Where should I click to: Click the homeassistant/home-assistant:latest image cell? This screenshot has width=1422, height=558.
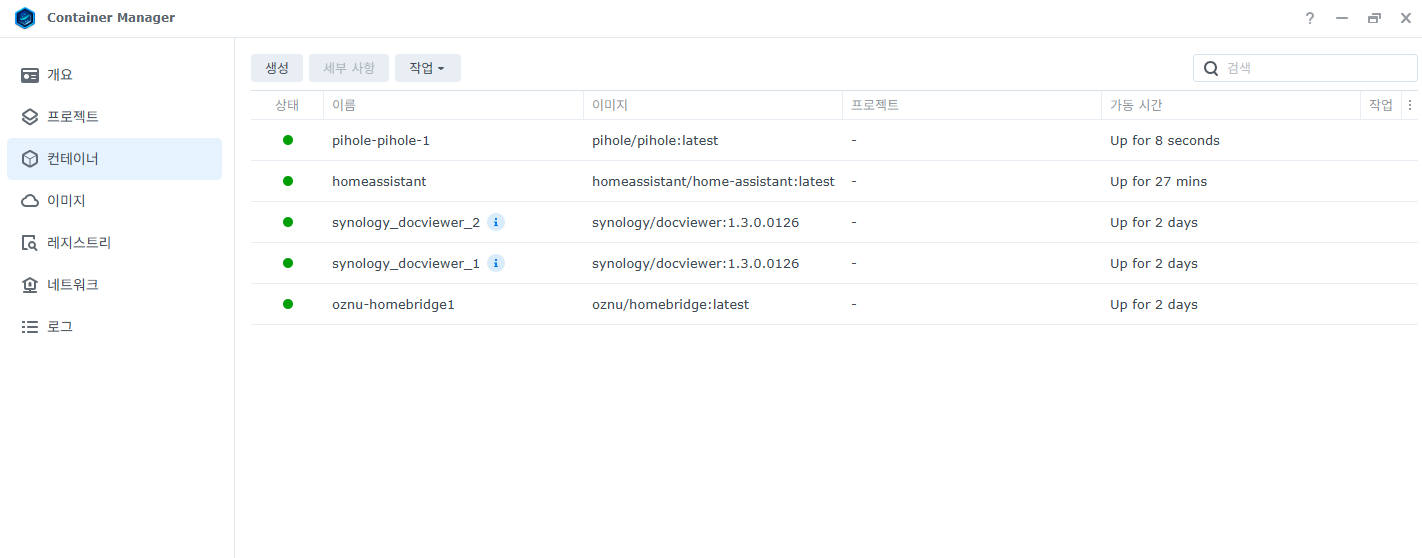click(x=713, y=181)
